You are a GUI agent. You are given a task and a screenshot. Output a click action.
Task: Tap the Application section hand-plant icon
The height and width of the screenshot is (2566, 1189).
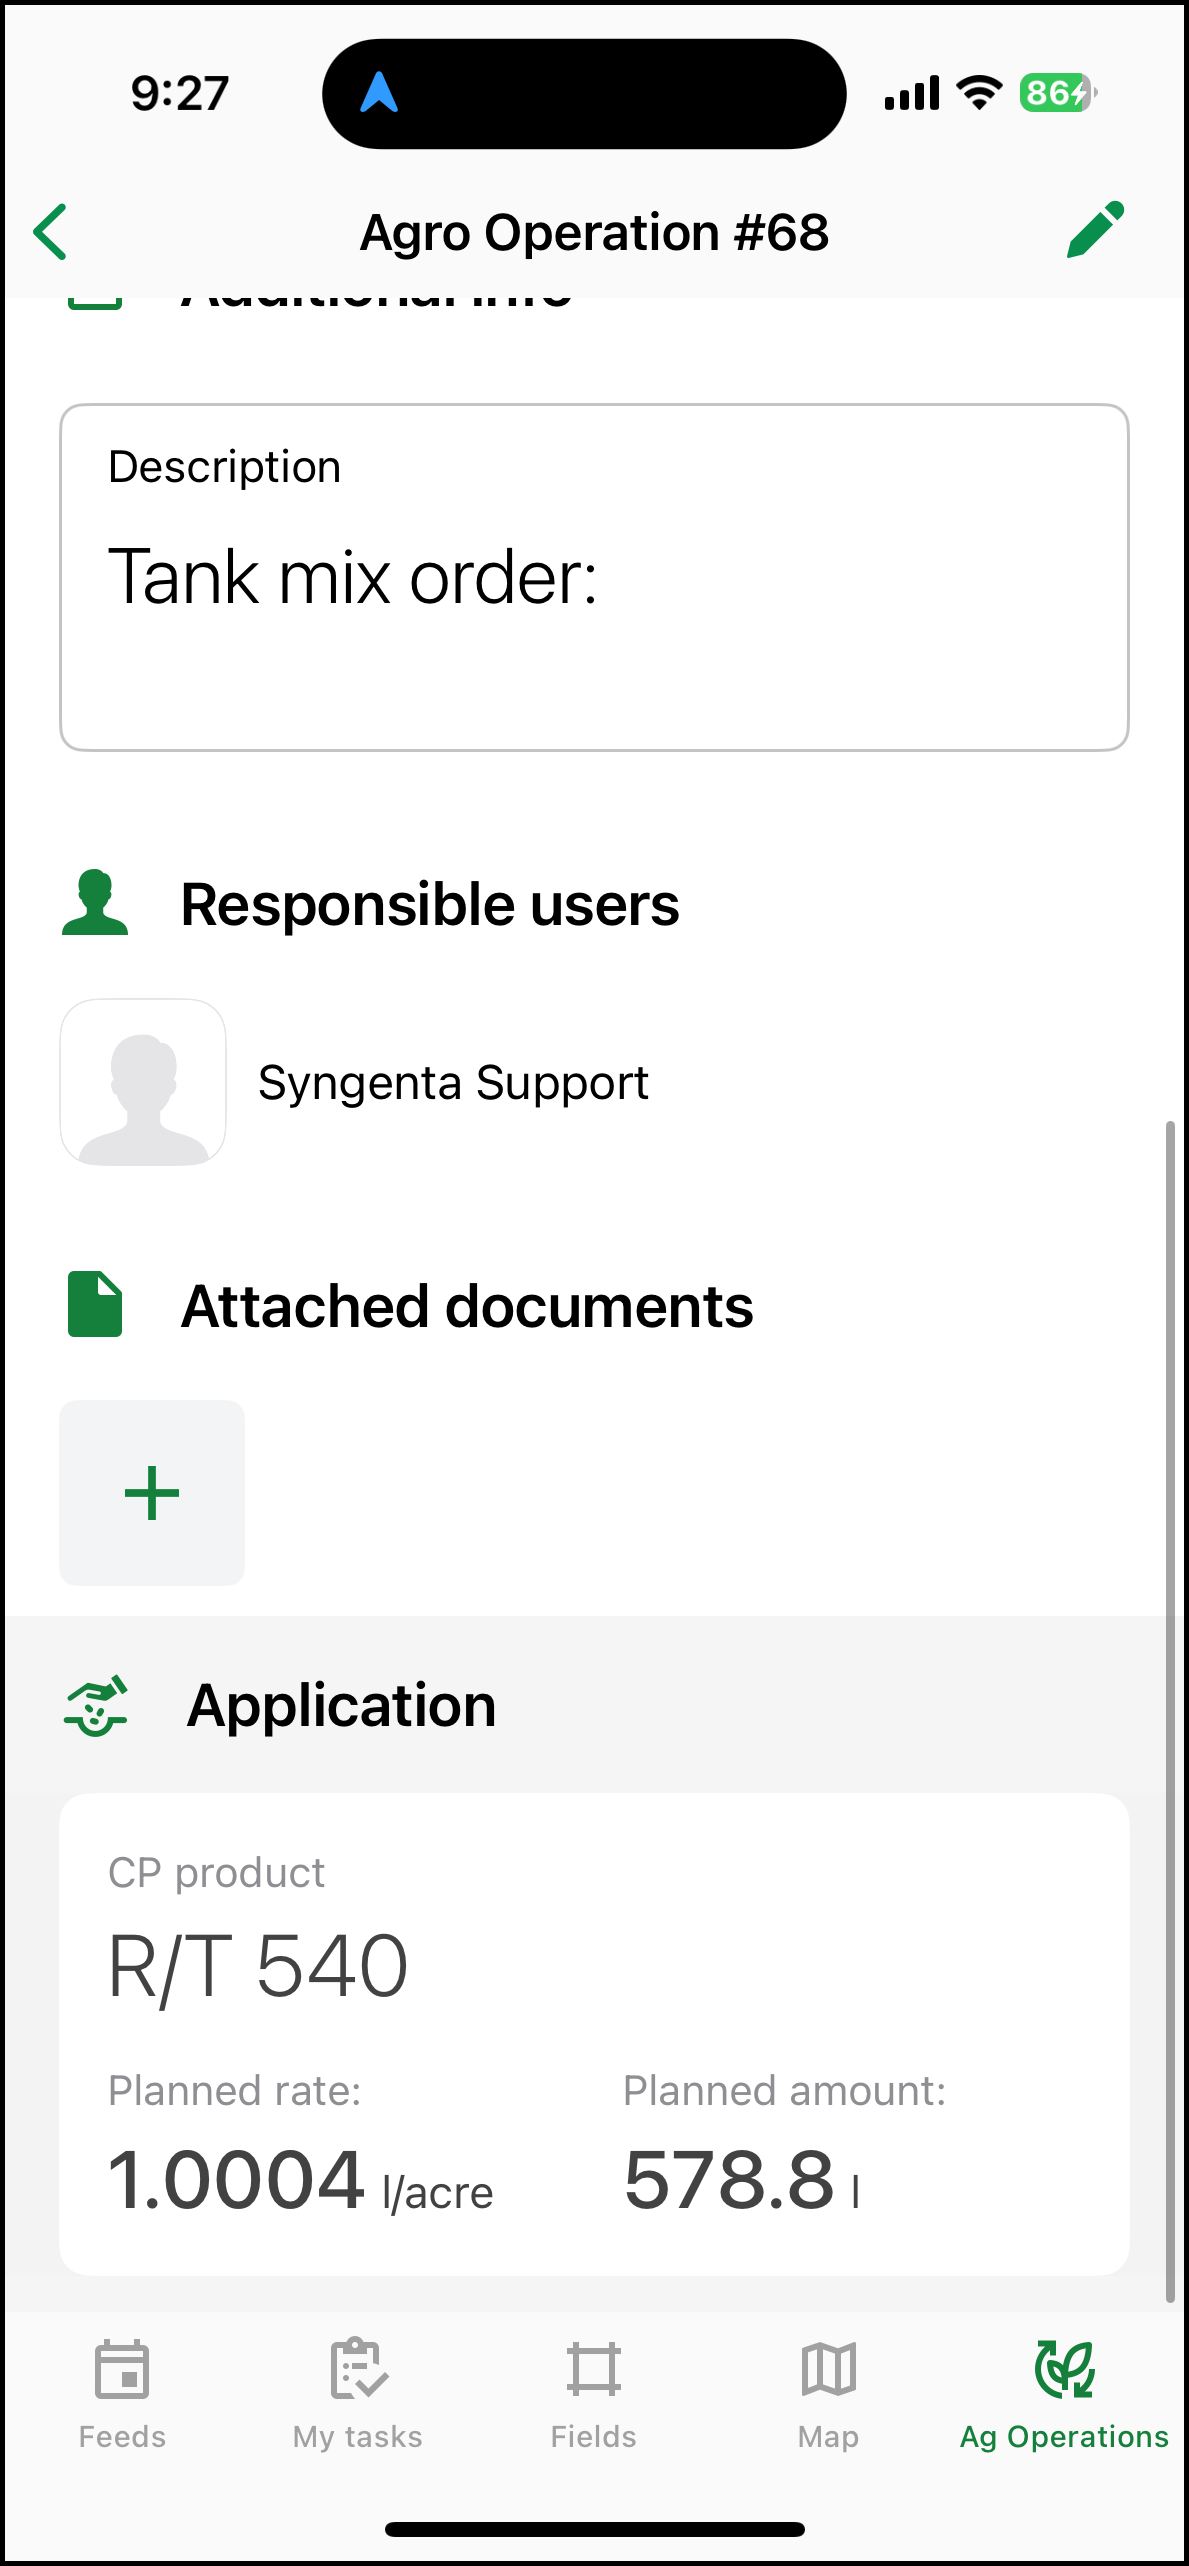coord(96,1705)
